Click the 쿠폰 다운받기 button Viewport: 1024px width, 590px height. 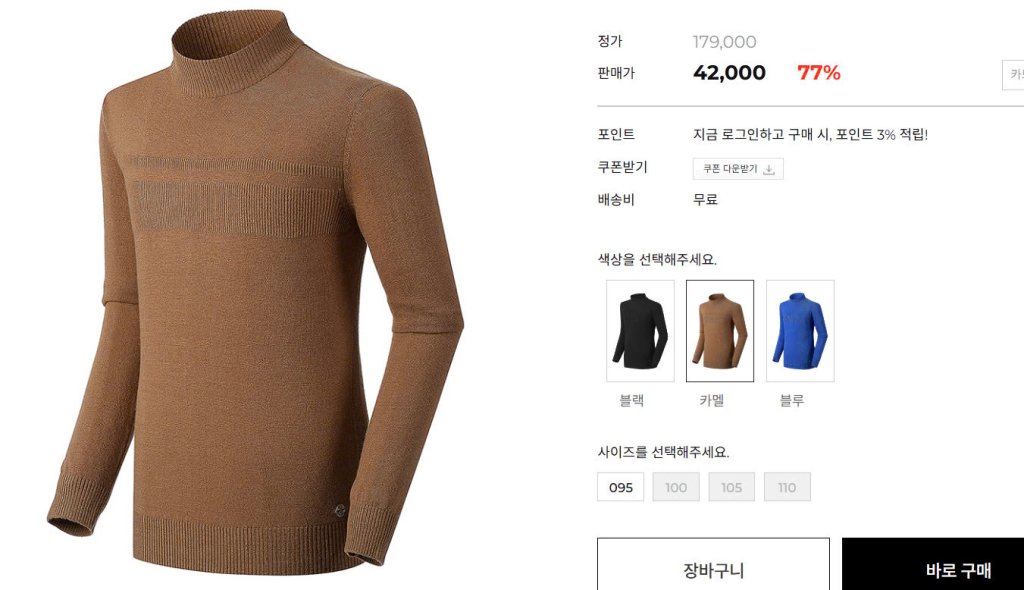(738, 169)
